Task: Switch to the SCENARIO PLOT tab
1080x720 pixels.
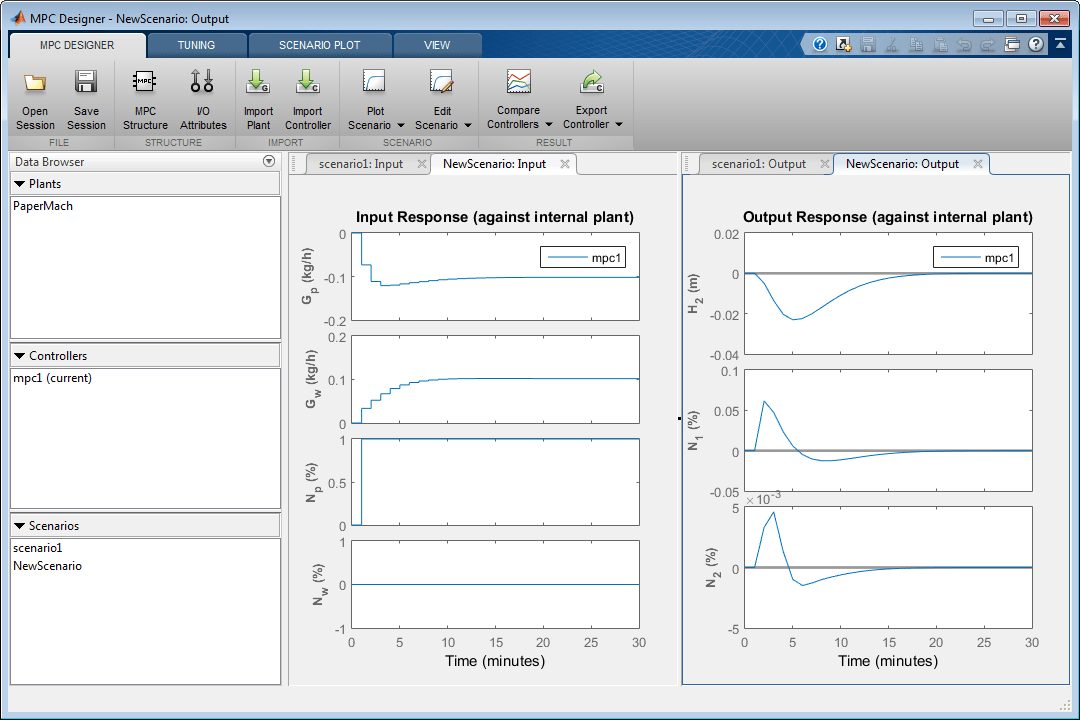Action: click(x=320, y=45)
